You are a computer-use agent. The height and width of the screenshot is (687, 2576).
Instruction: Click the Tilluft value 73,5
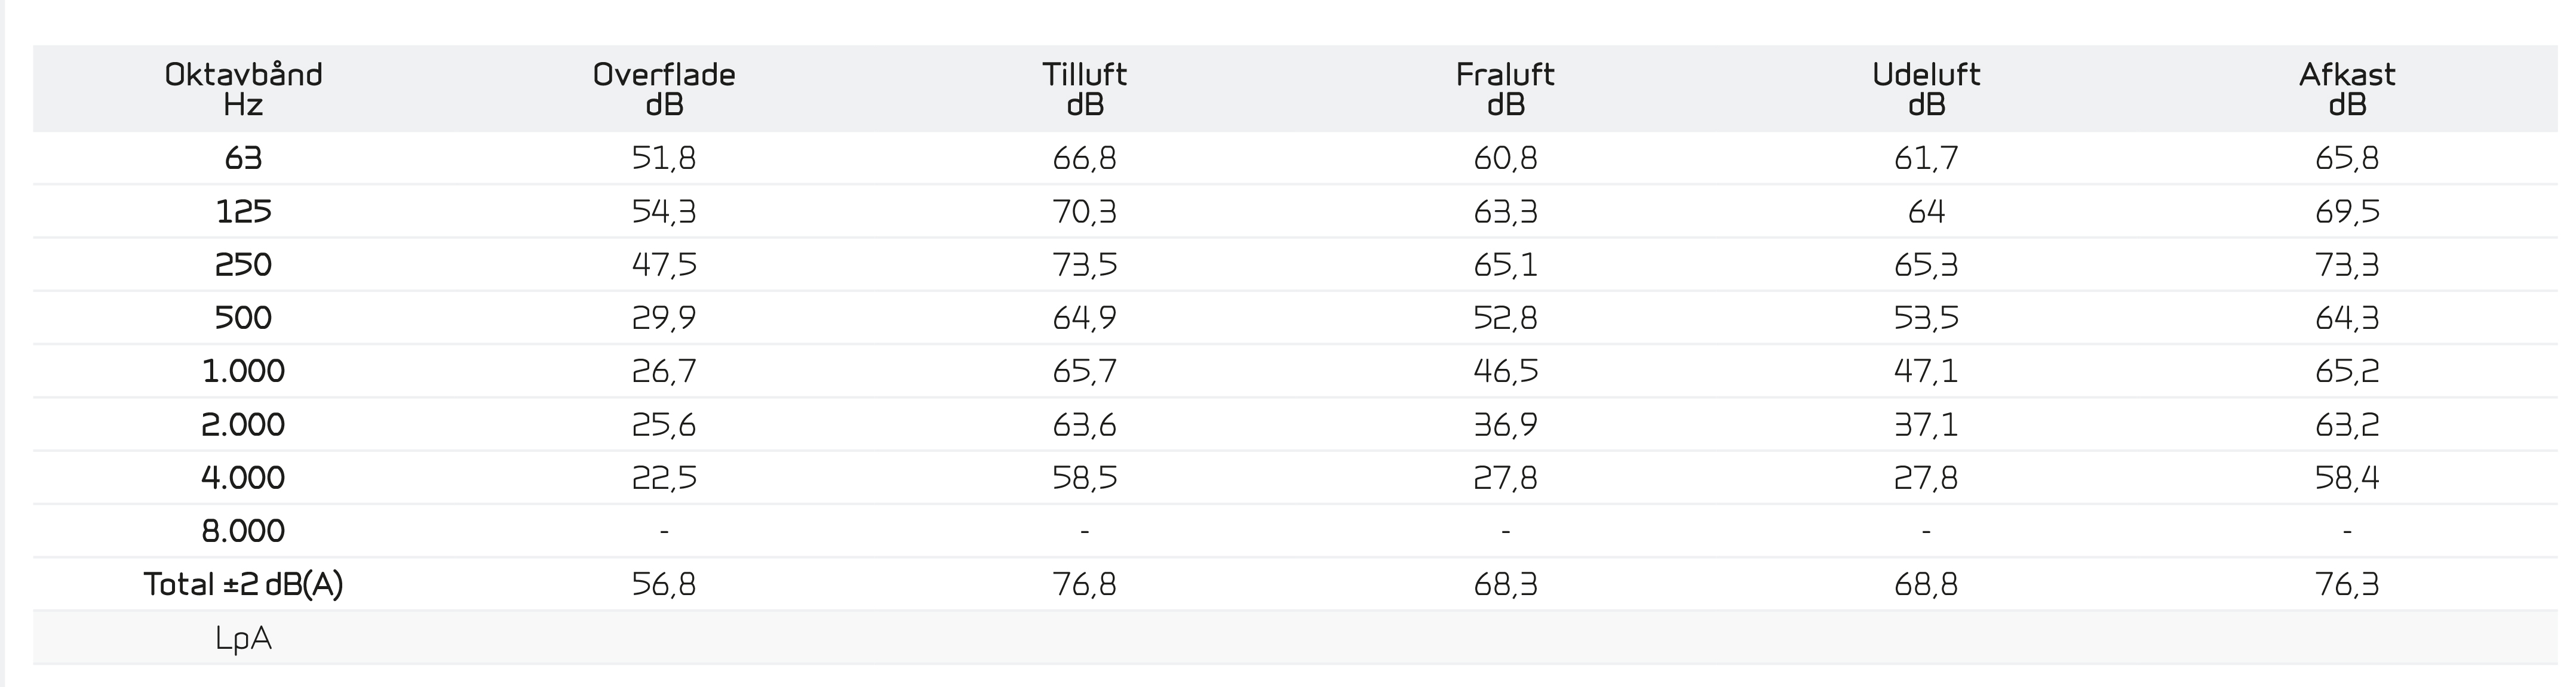pyautogui.click(x=1085, y=264)
